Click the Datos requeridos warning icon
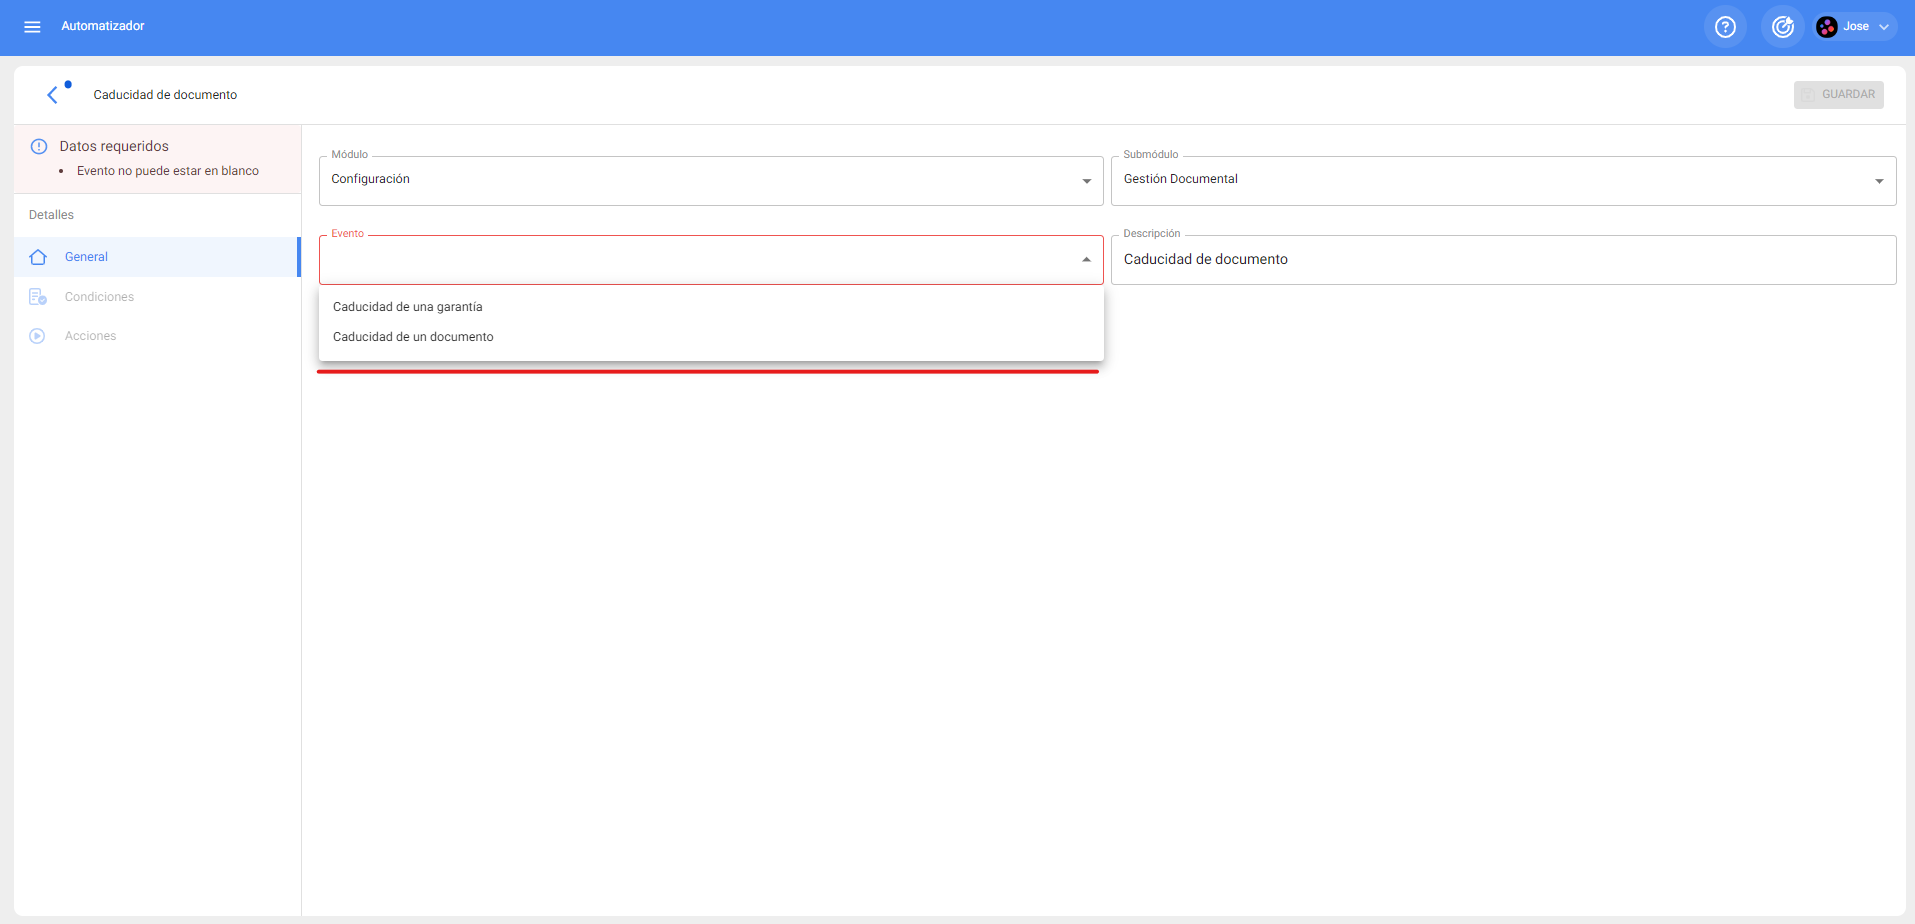This screenshot has width=1915, height=924. (39, 146)
